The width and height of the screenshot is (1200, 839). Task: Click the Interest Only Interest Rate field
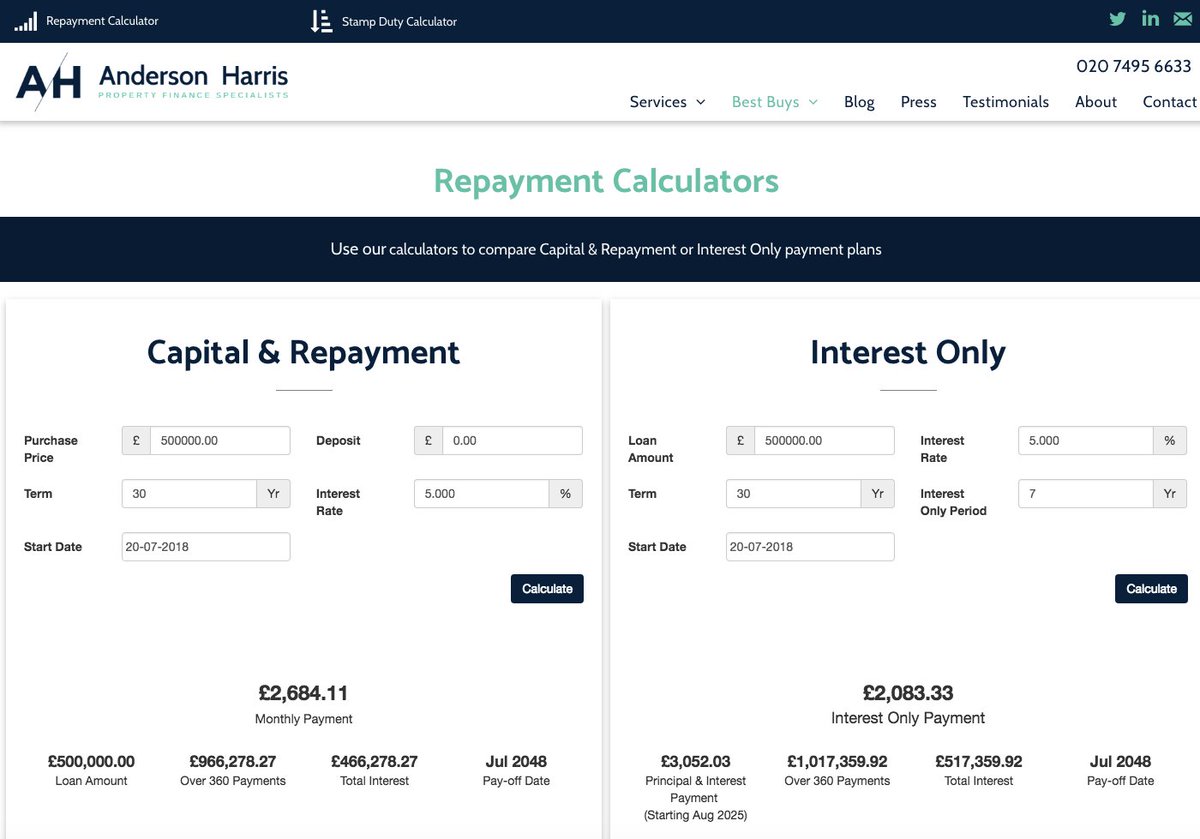1085,440
